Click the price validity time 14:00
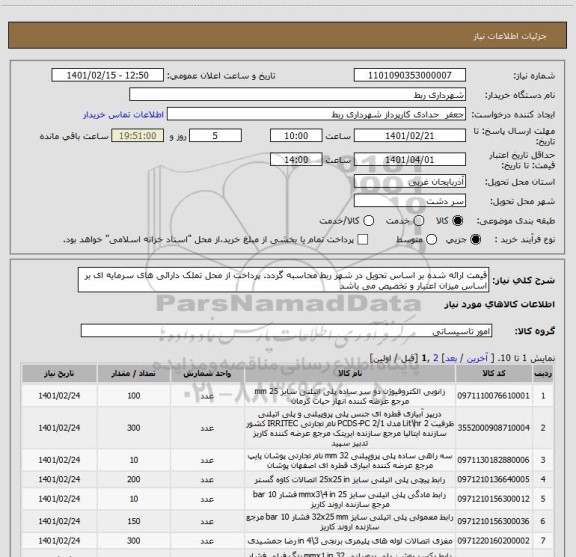This screenshot has height=557, width=576. [296, 159]
